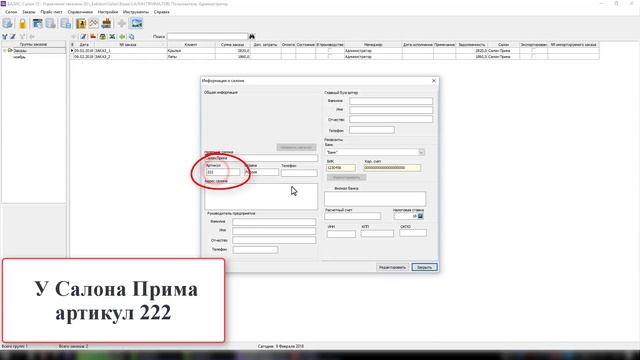
Task: Click company head Фамилия field
Action: pos(274,222)
